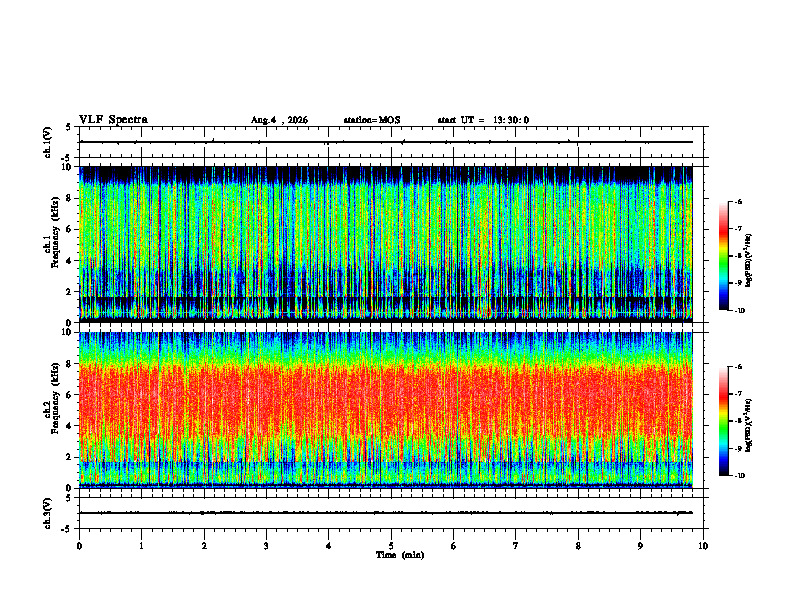Click the "VLF Spectra" title text
Screen dimensions: 792x612
[x=113, y=120]
